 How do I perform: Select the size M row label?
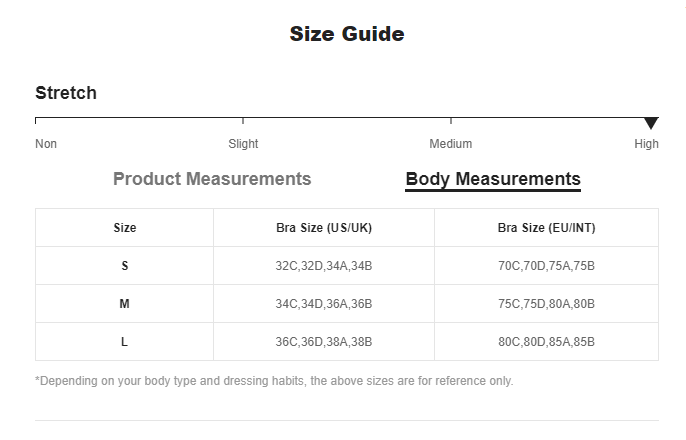125,304
